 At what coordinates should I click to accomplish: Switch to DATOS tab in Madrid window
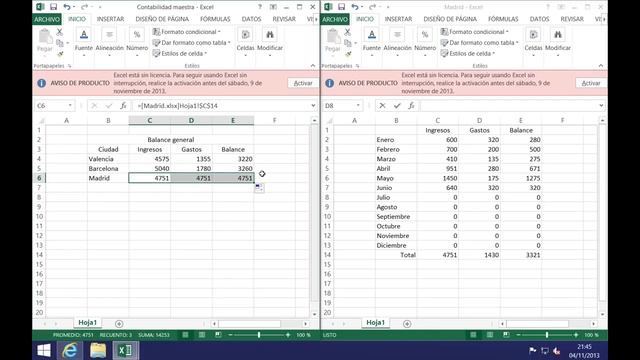(x=539, y=19)
